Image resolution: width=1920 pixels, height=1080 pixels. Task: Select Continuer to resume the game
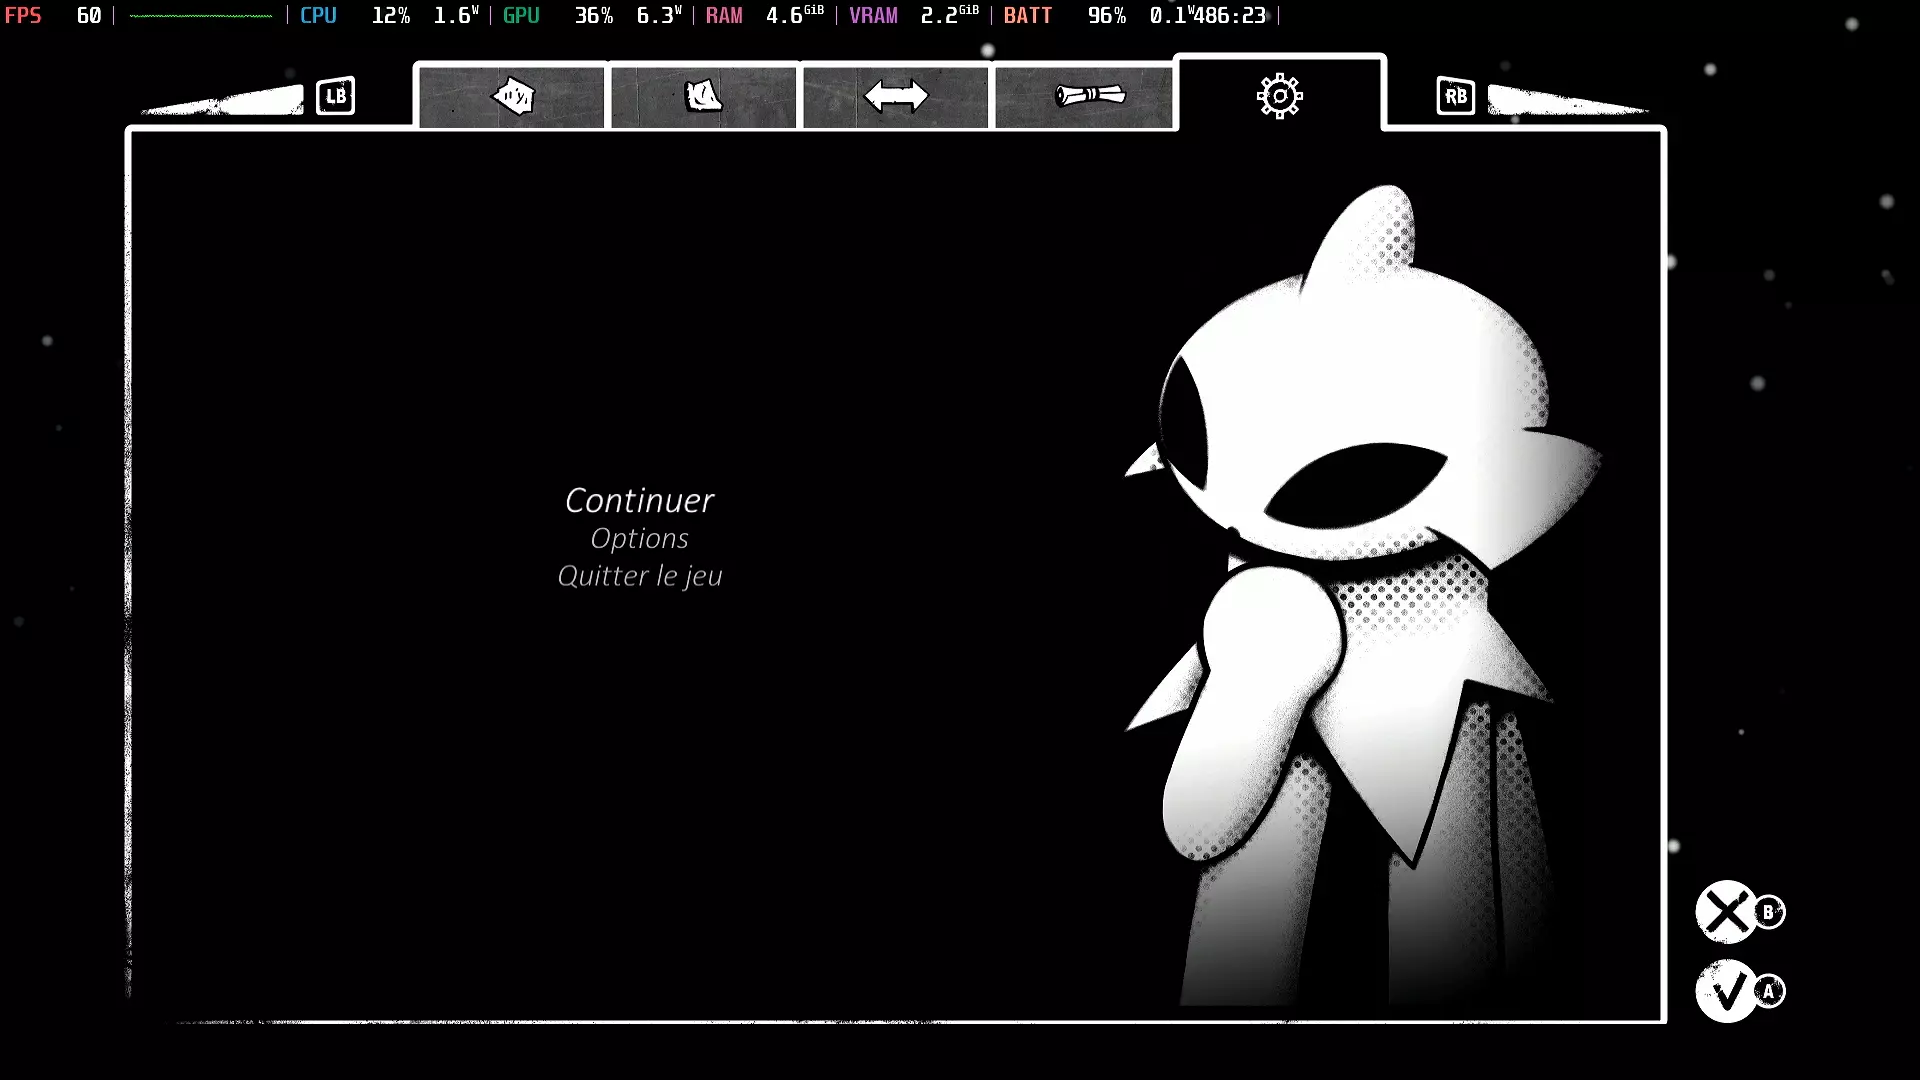(x=640, y=500)
